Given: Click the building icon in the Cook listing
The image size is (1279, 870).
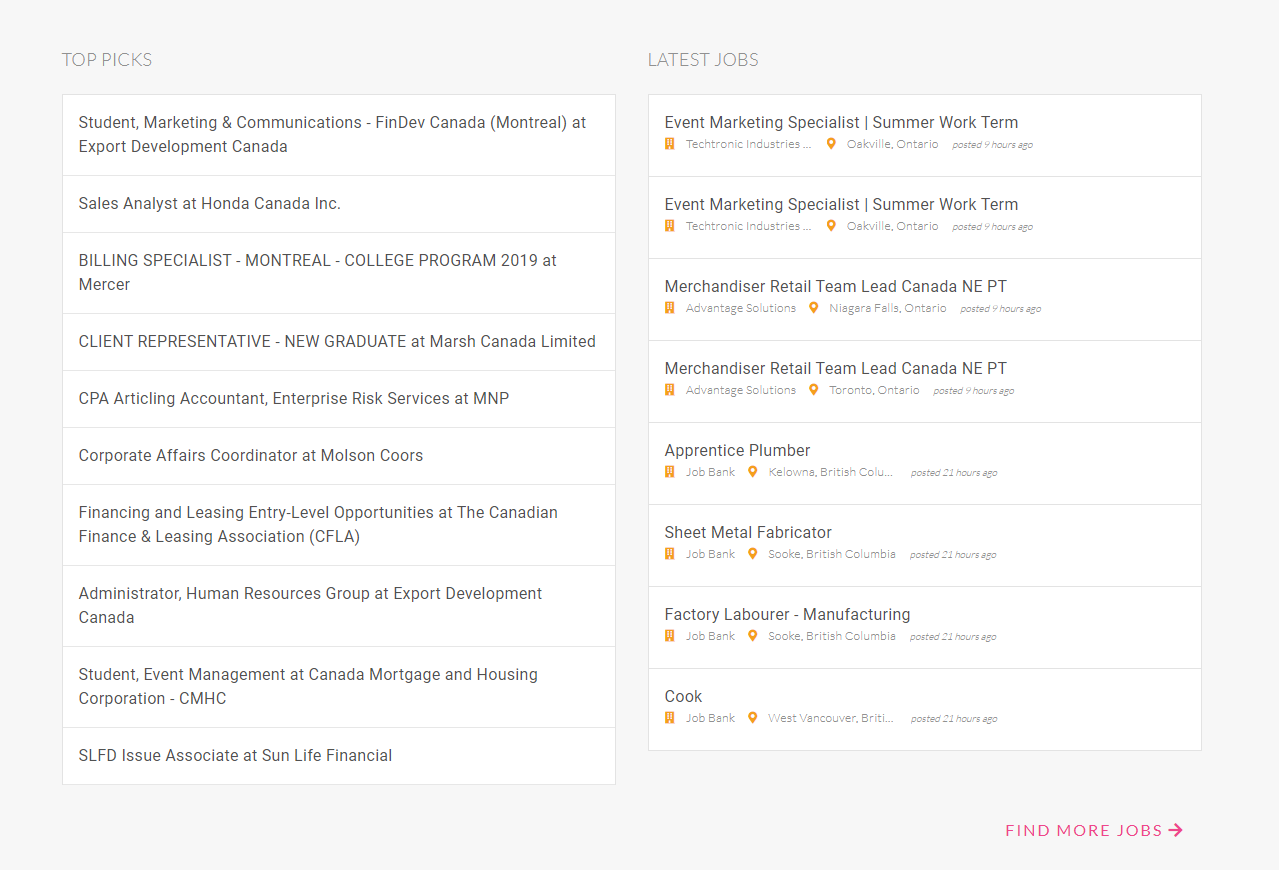Looking at the screenshot, I should (670, 718).
